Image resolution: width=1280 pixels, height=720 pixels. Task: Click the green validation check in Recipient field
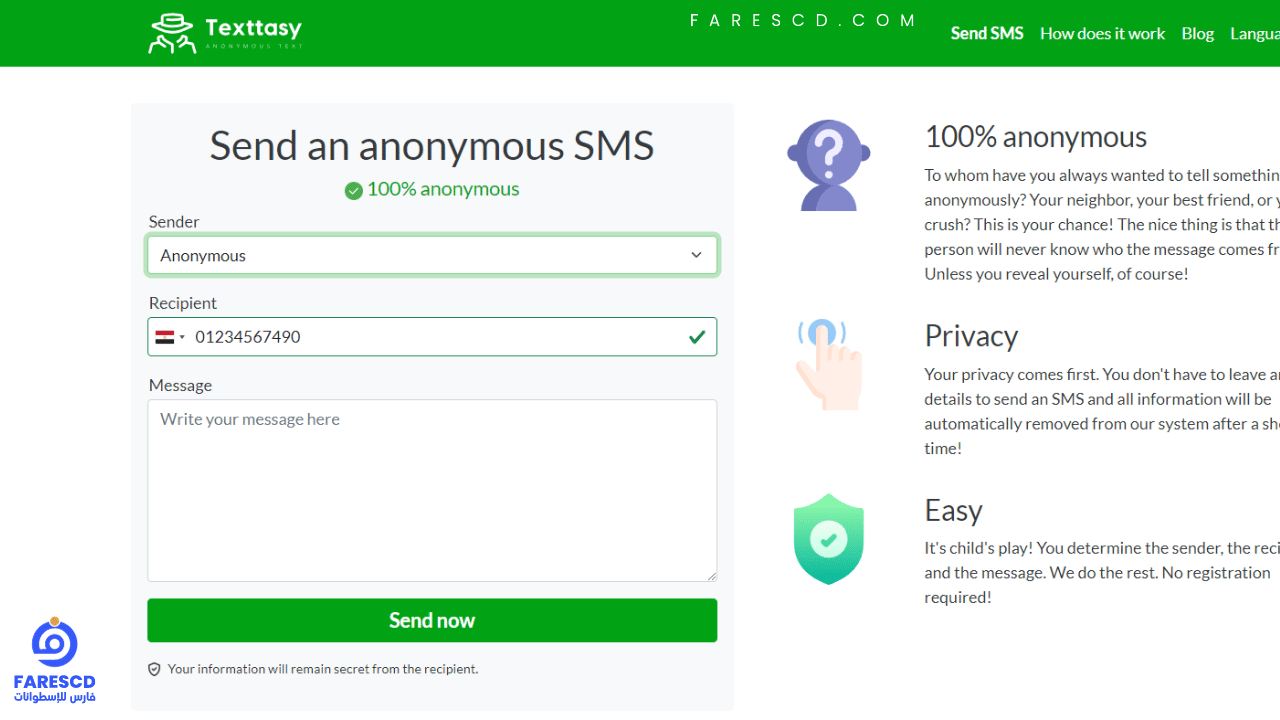coord(697,337)
